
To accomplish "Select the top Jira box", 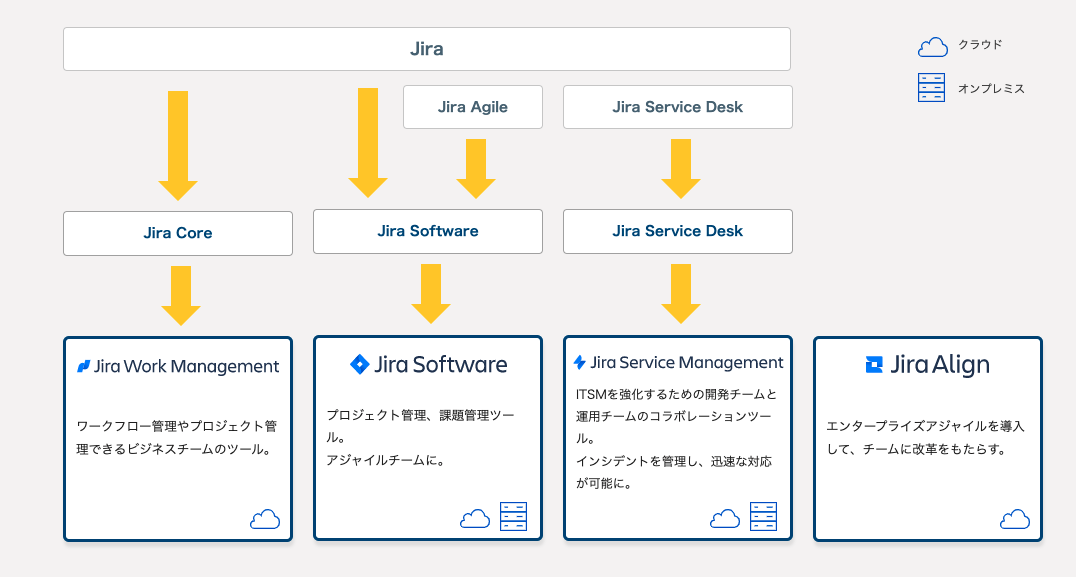I will point(427,49).
